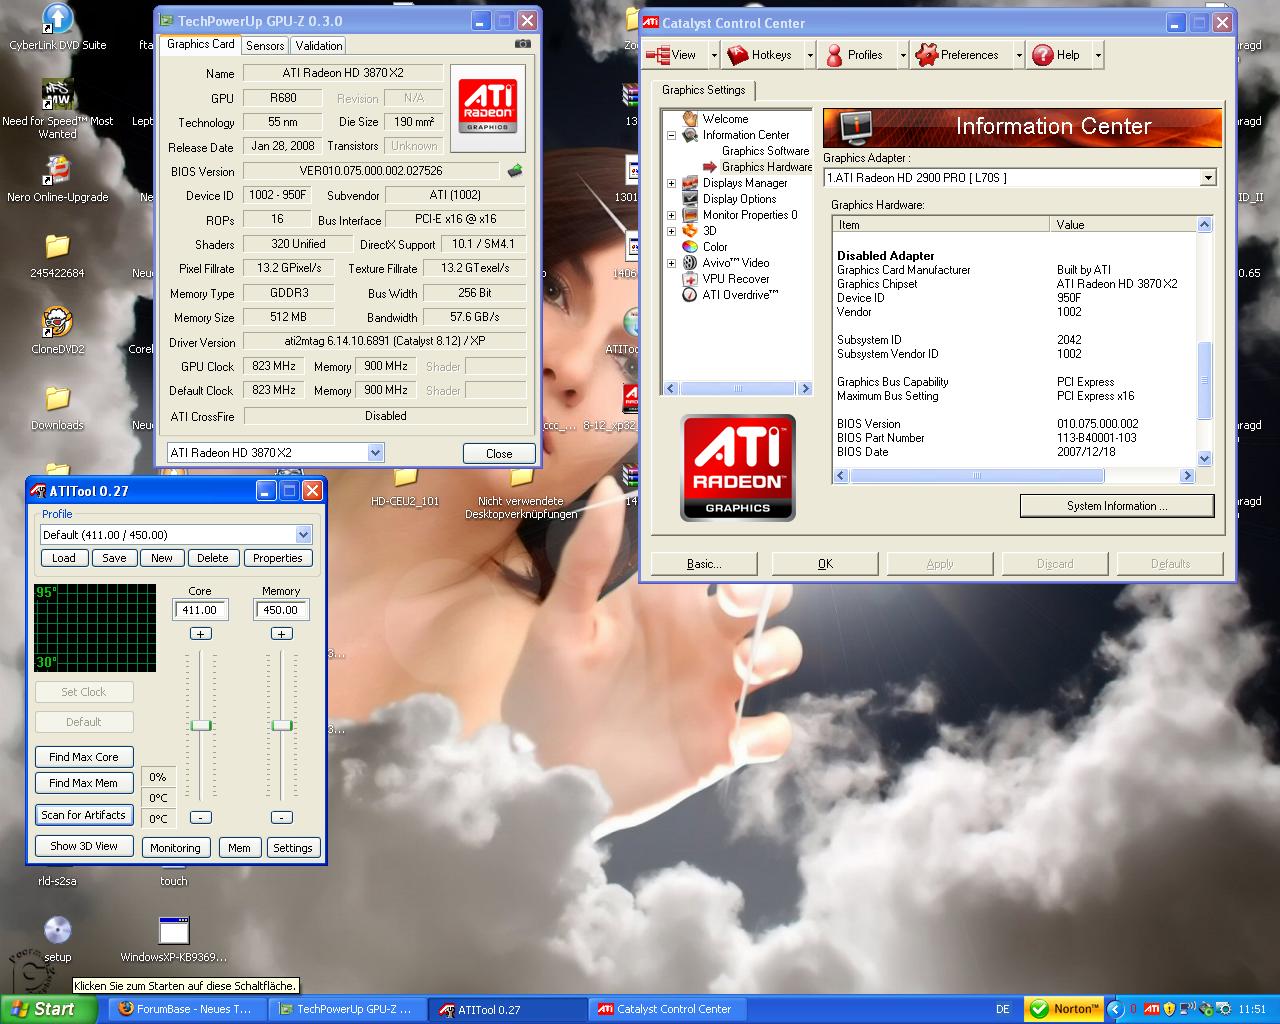Viewport: 1280px width, 1024px height.
Task: Expand the View toolbar dropdown arrow
Action: [714, 55]
